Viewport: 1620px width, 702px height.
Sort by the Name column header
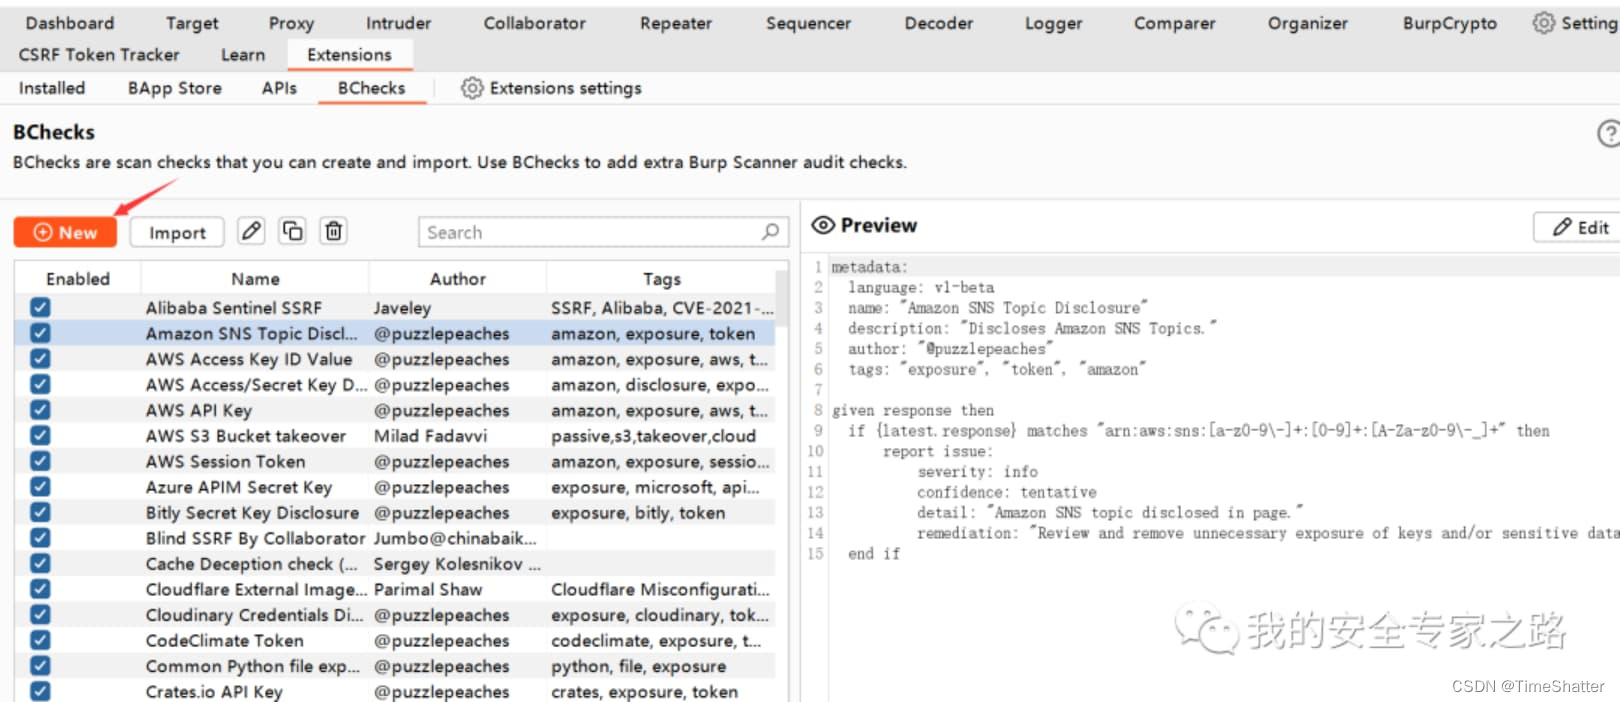point(255,279)
